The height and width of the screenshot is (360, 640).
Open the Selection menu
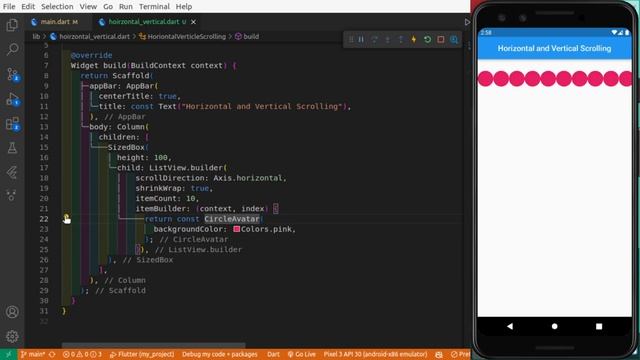point(57,7)
